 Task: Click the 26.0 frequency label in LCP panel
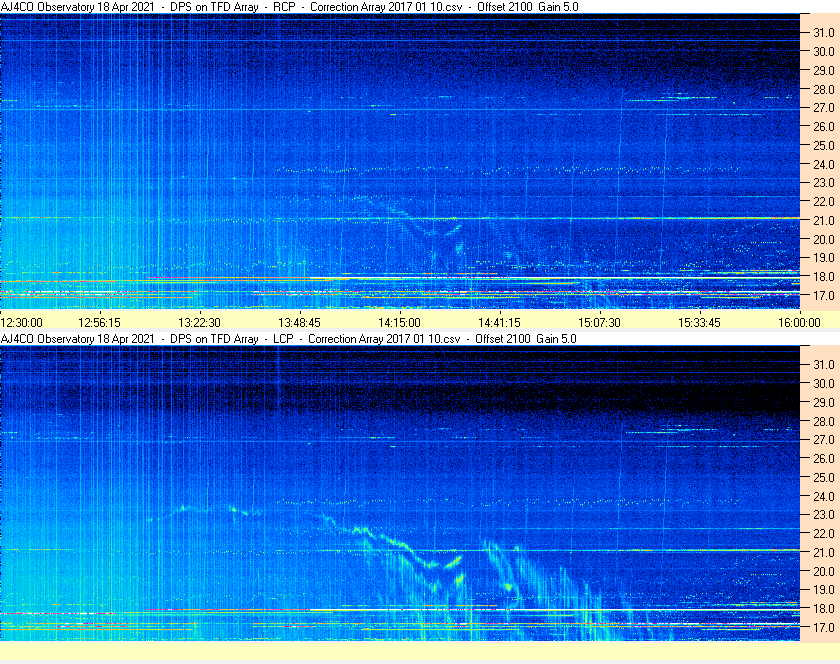click(x=824, y=458)
